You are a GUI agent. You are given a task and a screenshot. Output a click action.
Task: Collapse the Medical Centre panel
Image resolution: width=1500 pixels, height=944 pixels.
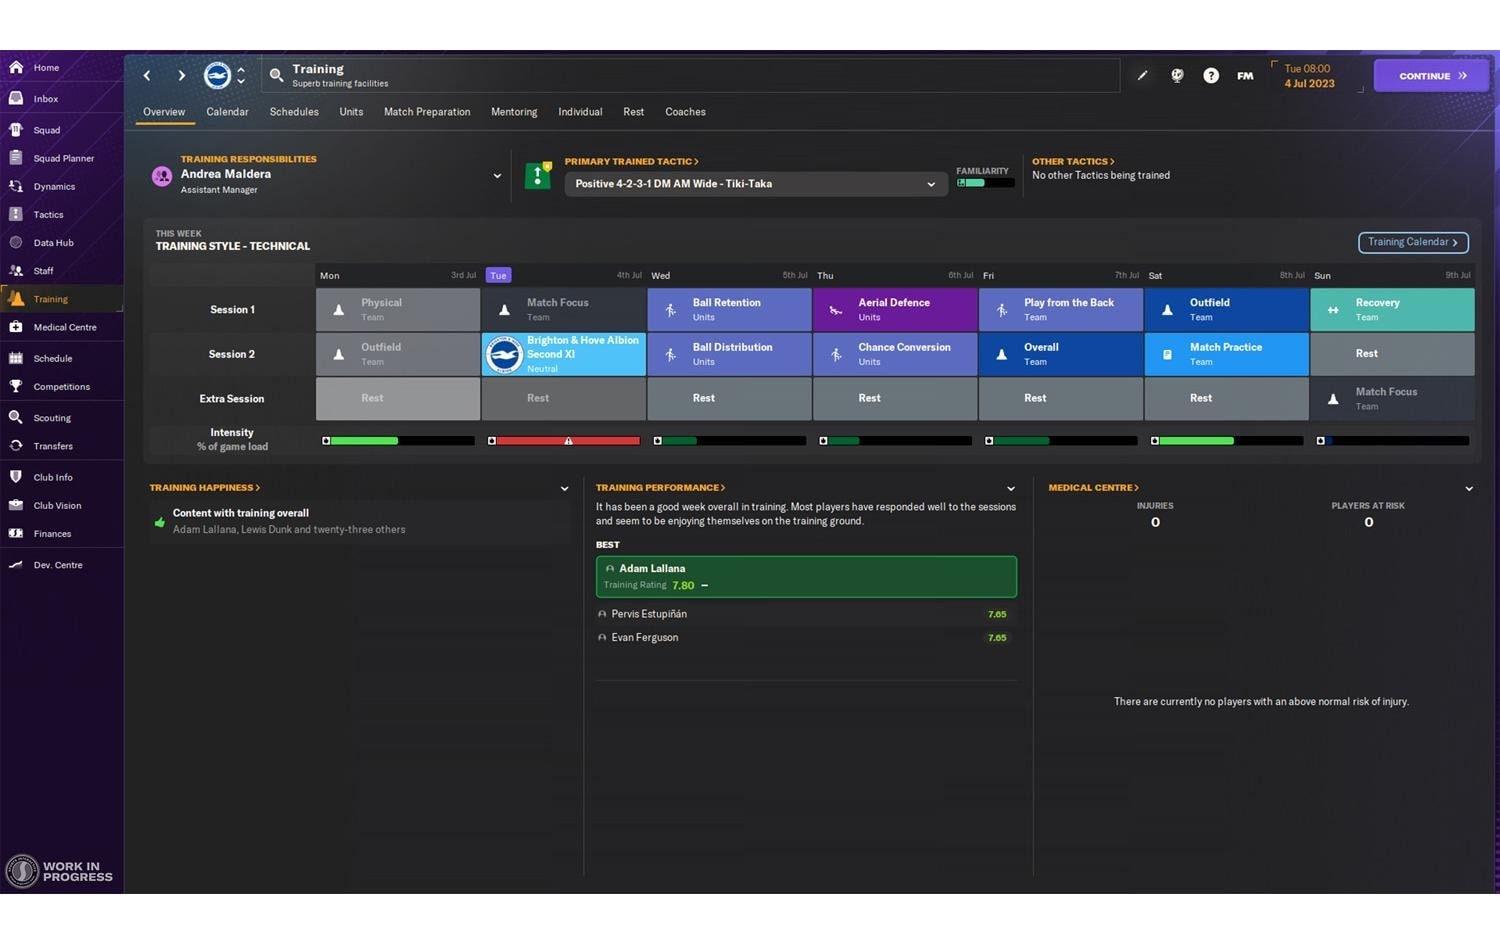coord(1468,489)
